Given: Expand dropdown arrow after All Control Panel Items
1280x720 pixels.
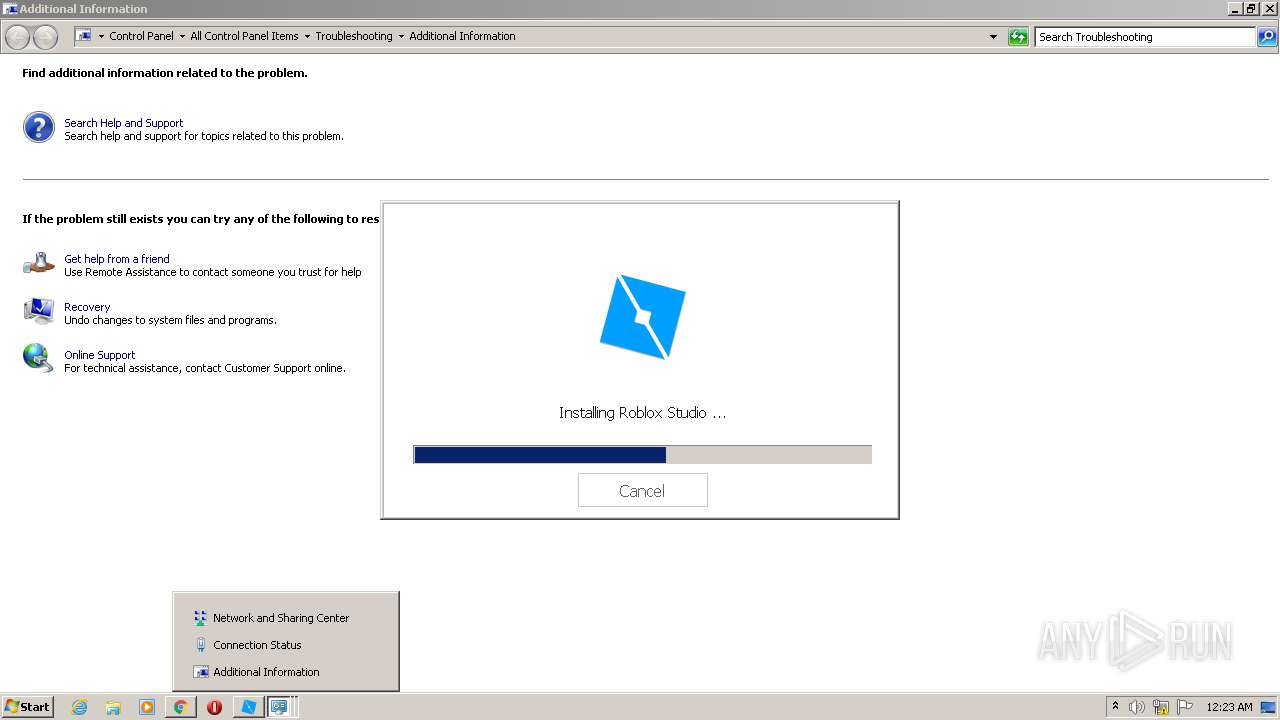Looking at the screenshot, I should 307,36.
